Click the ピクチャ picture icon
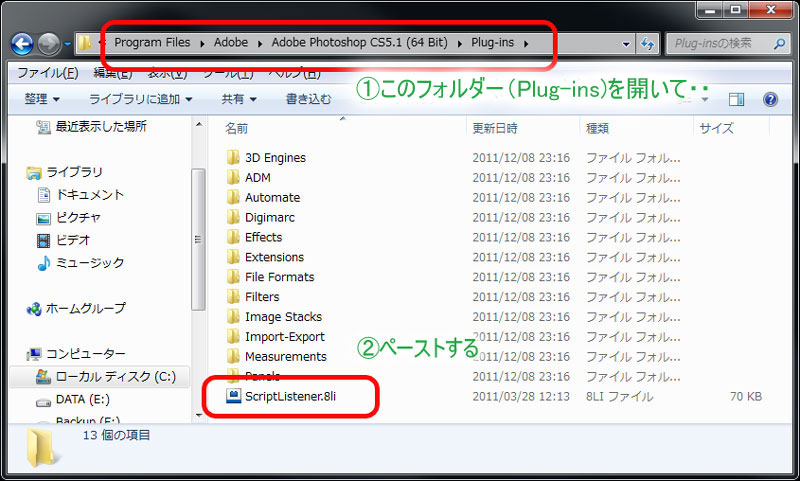800x481 pixels. point(44,219)
